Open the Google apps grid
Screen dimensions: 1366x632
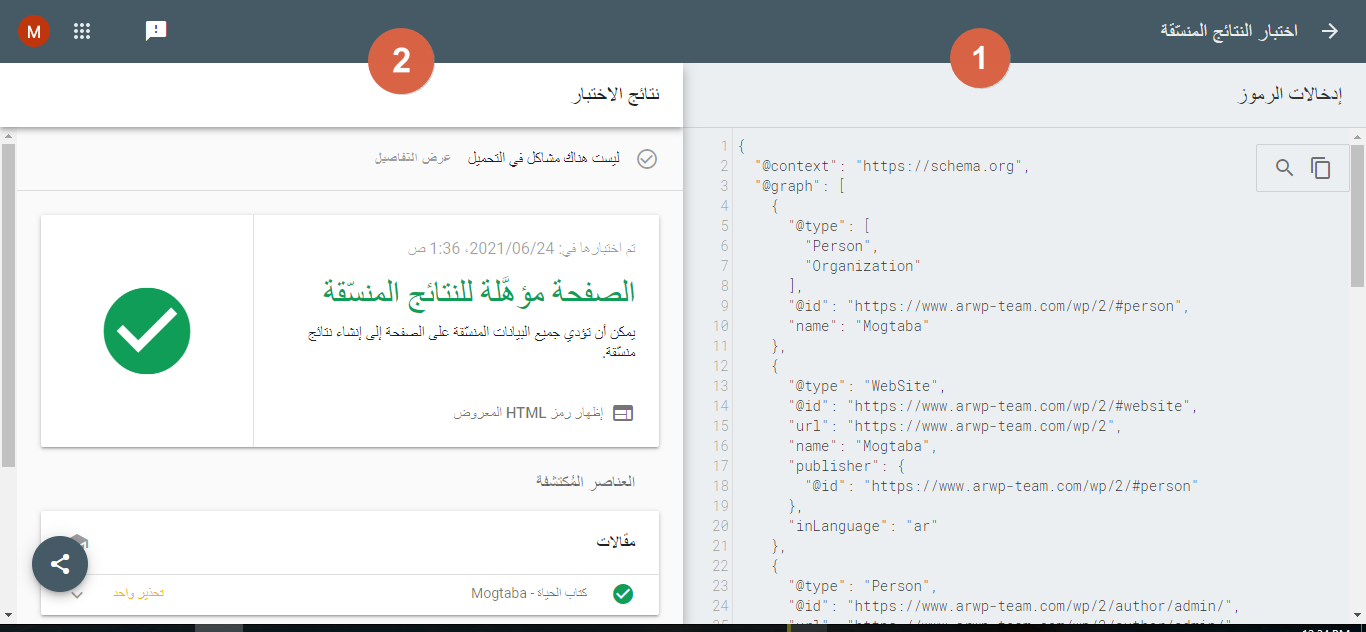tap(82, 31)
